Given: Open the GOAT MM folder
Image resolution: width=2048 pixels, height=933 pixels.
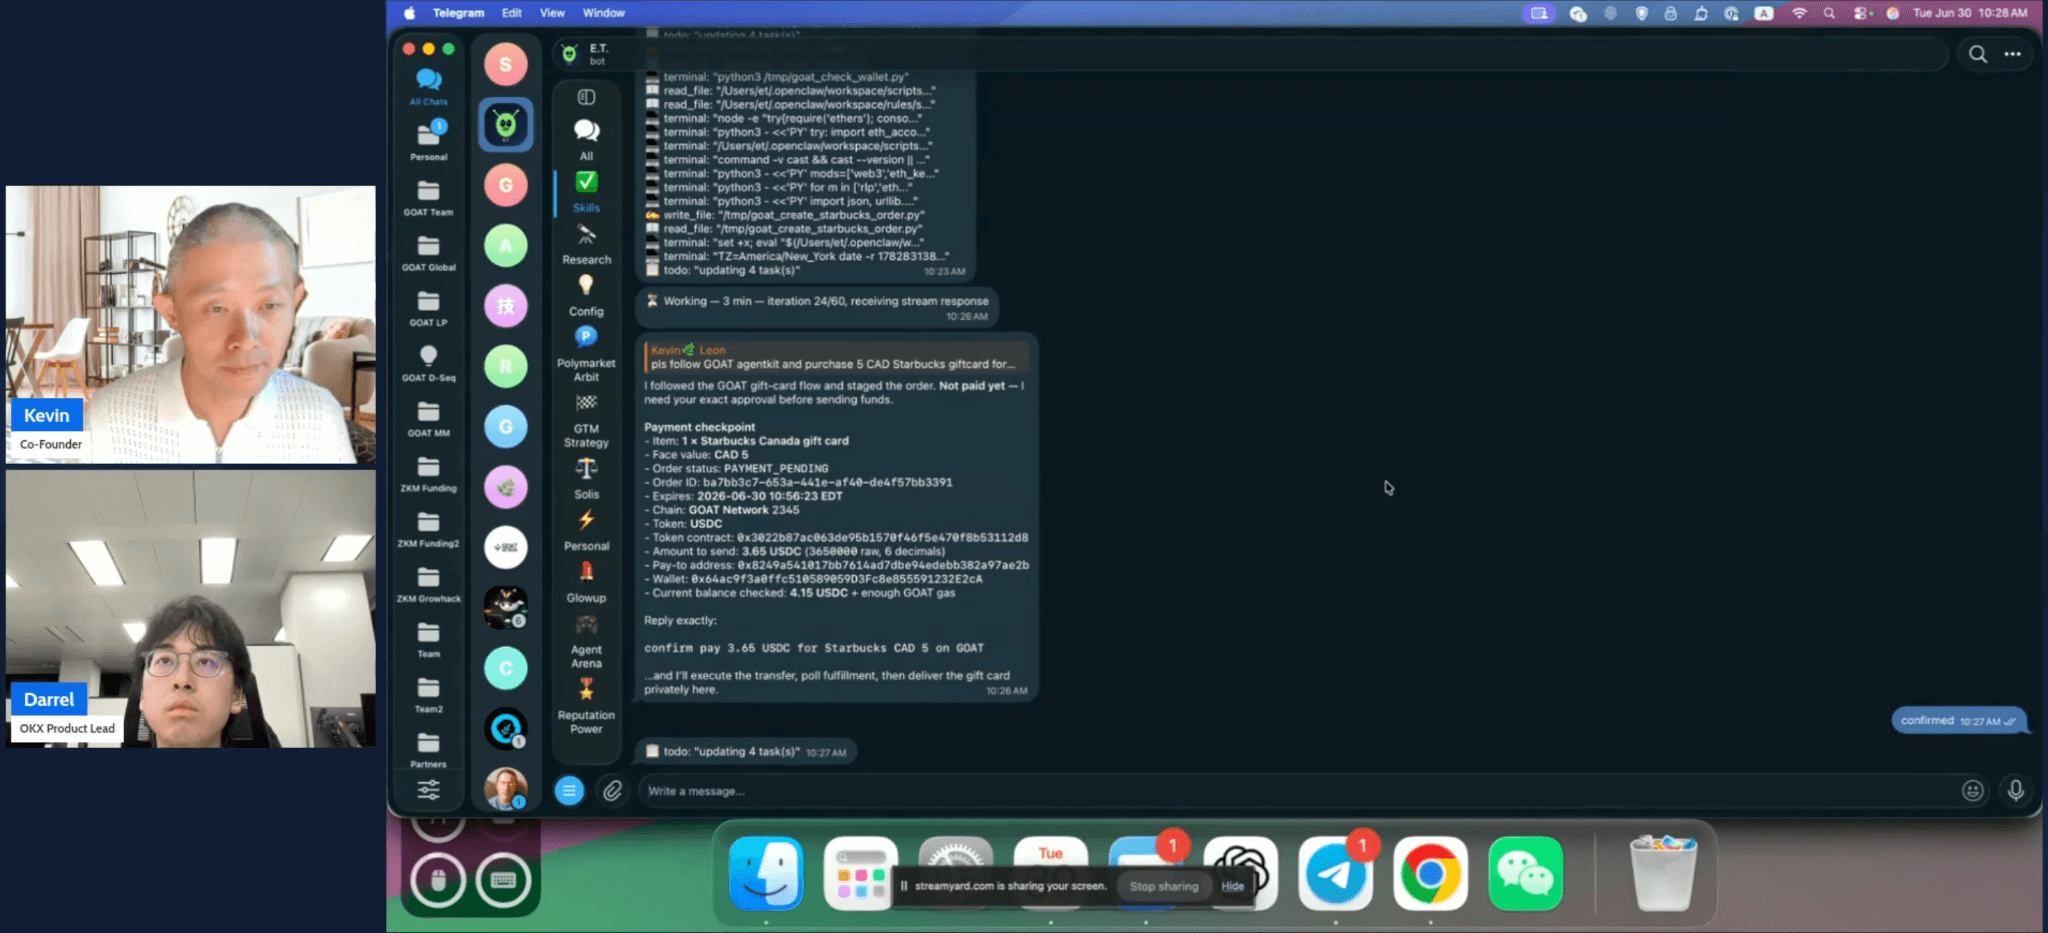Looking at the screenshot, I should (428, 418).
